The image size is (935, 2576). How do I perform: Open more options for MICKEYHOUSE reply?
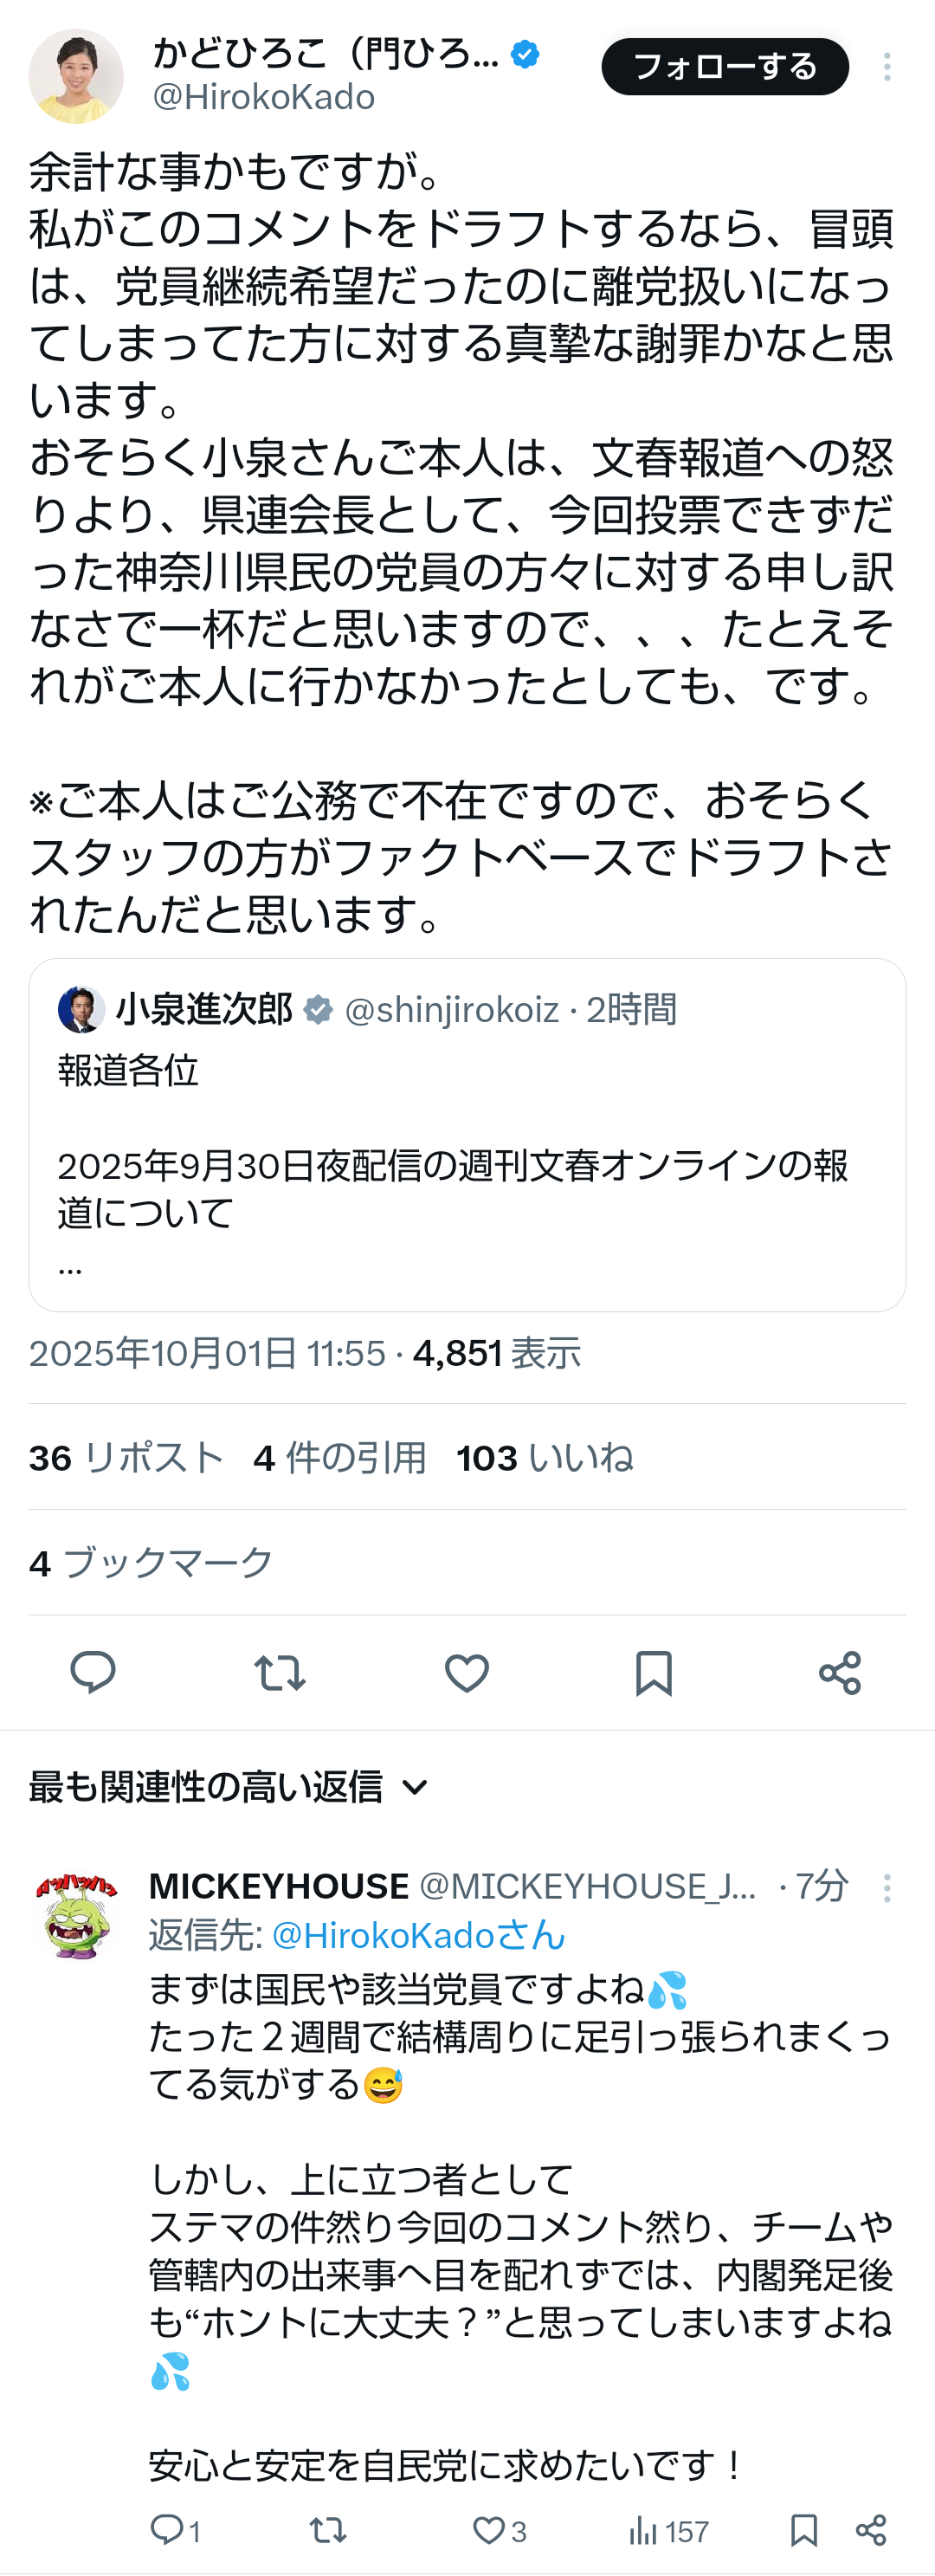[887, 1888]
